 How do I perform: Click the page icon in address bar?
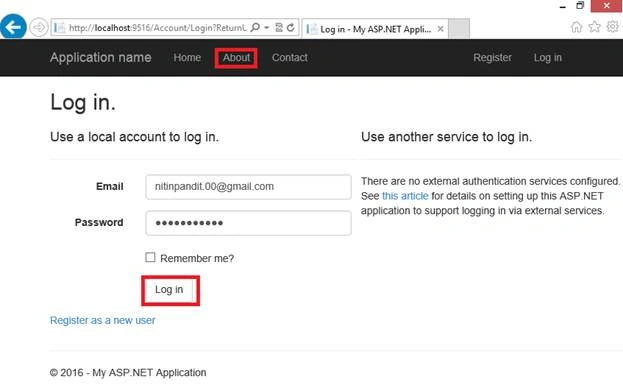pos(59,27)
